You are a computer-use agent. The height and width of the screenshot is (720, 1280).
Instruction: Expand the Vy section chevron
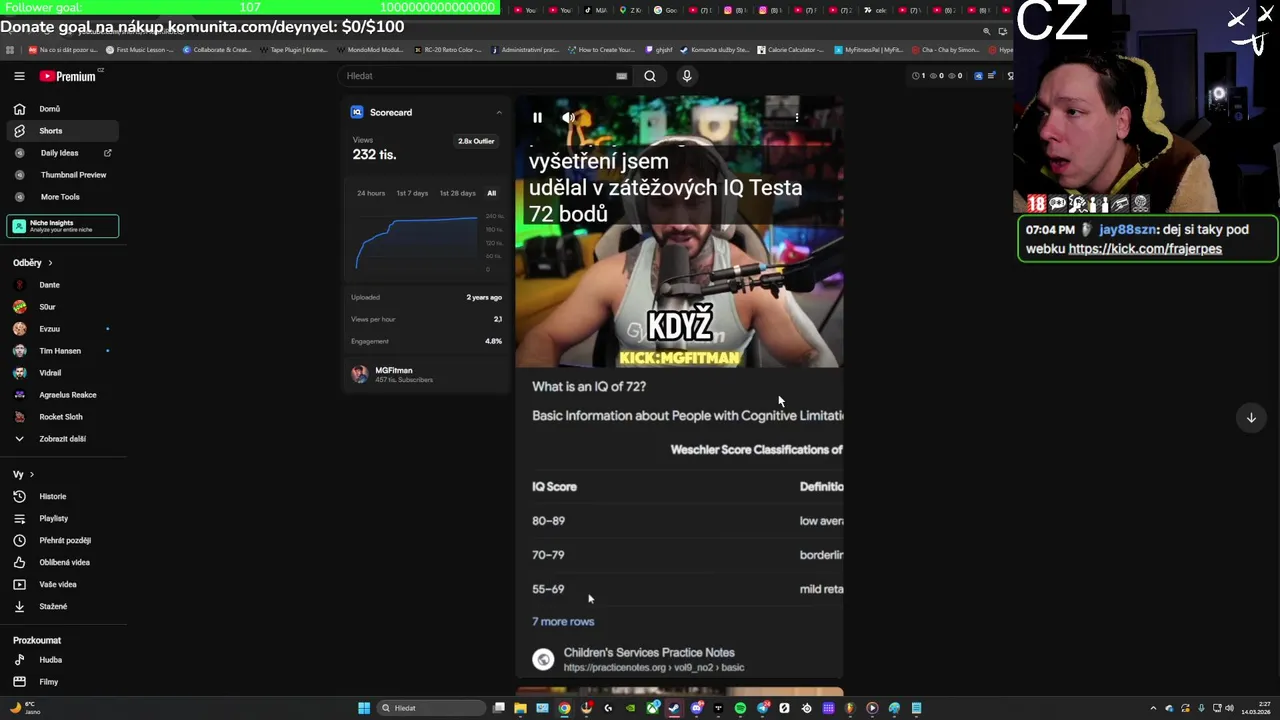tap(31, 475)
